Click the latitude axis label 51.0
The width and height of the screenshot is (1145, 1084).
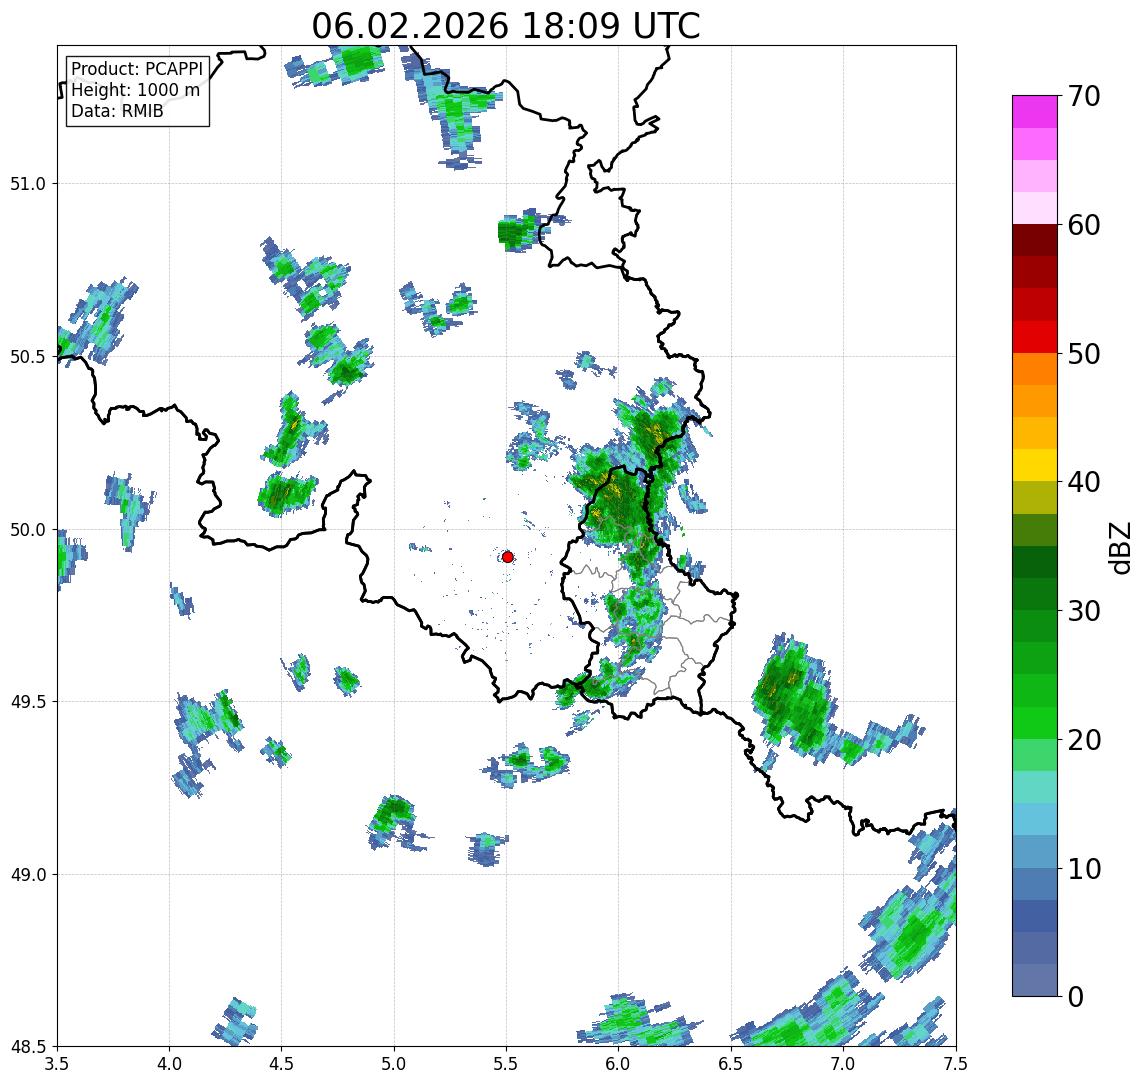[x=28, y=184]
